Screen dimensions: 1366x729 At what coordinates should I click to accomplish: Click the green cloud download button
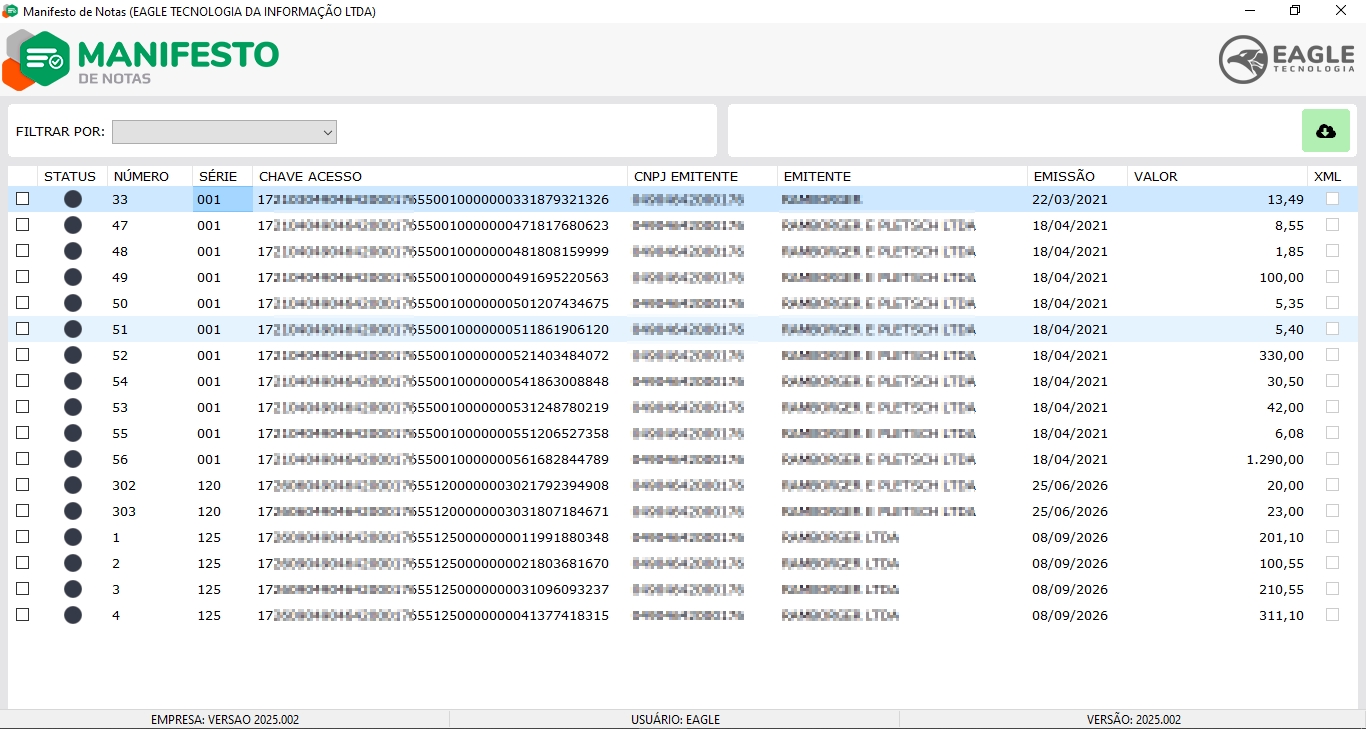pos(1326,131)
